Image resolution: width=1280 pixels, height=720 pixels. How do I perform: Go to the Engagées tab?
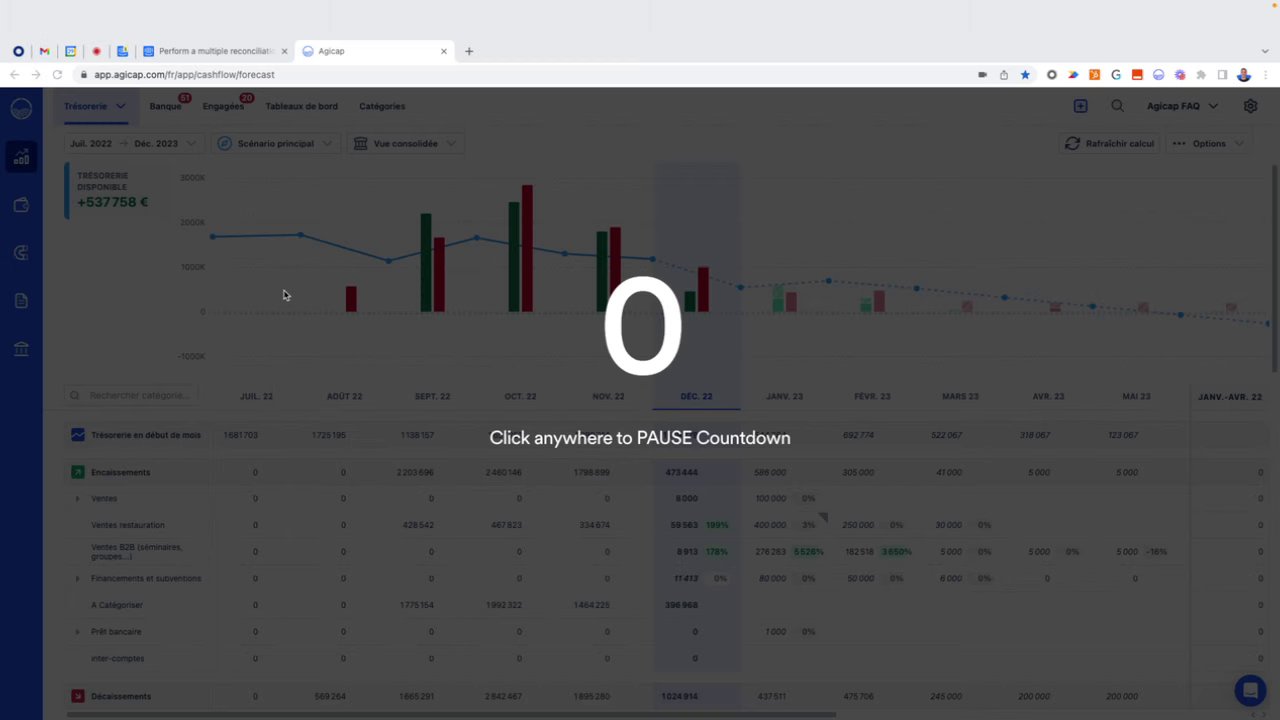click(x=223, y=106)
